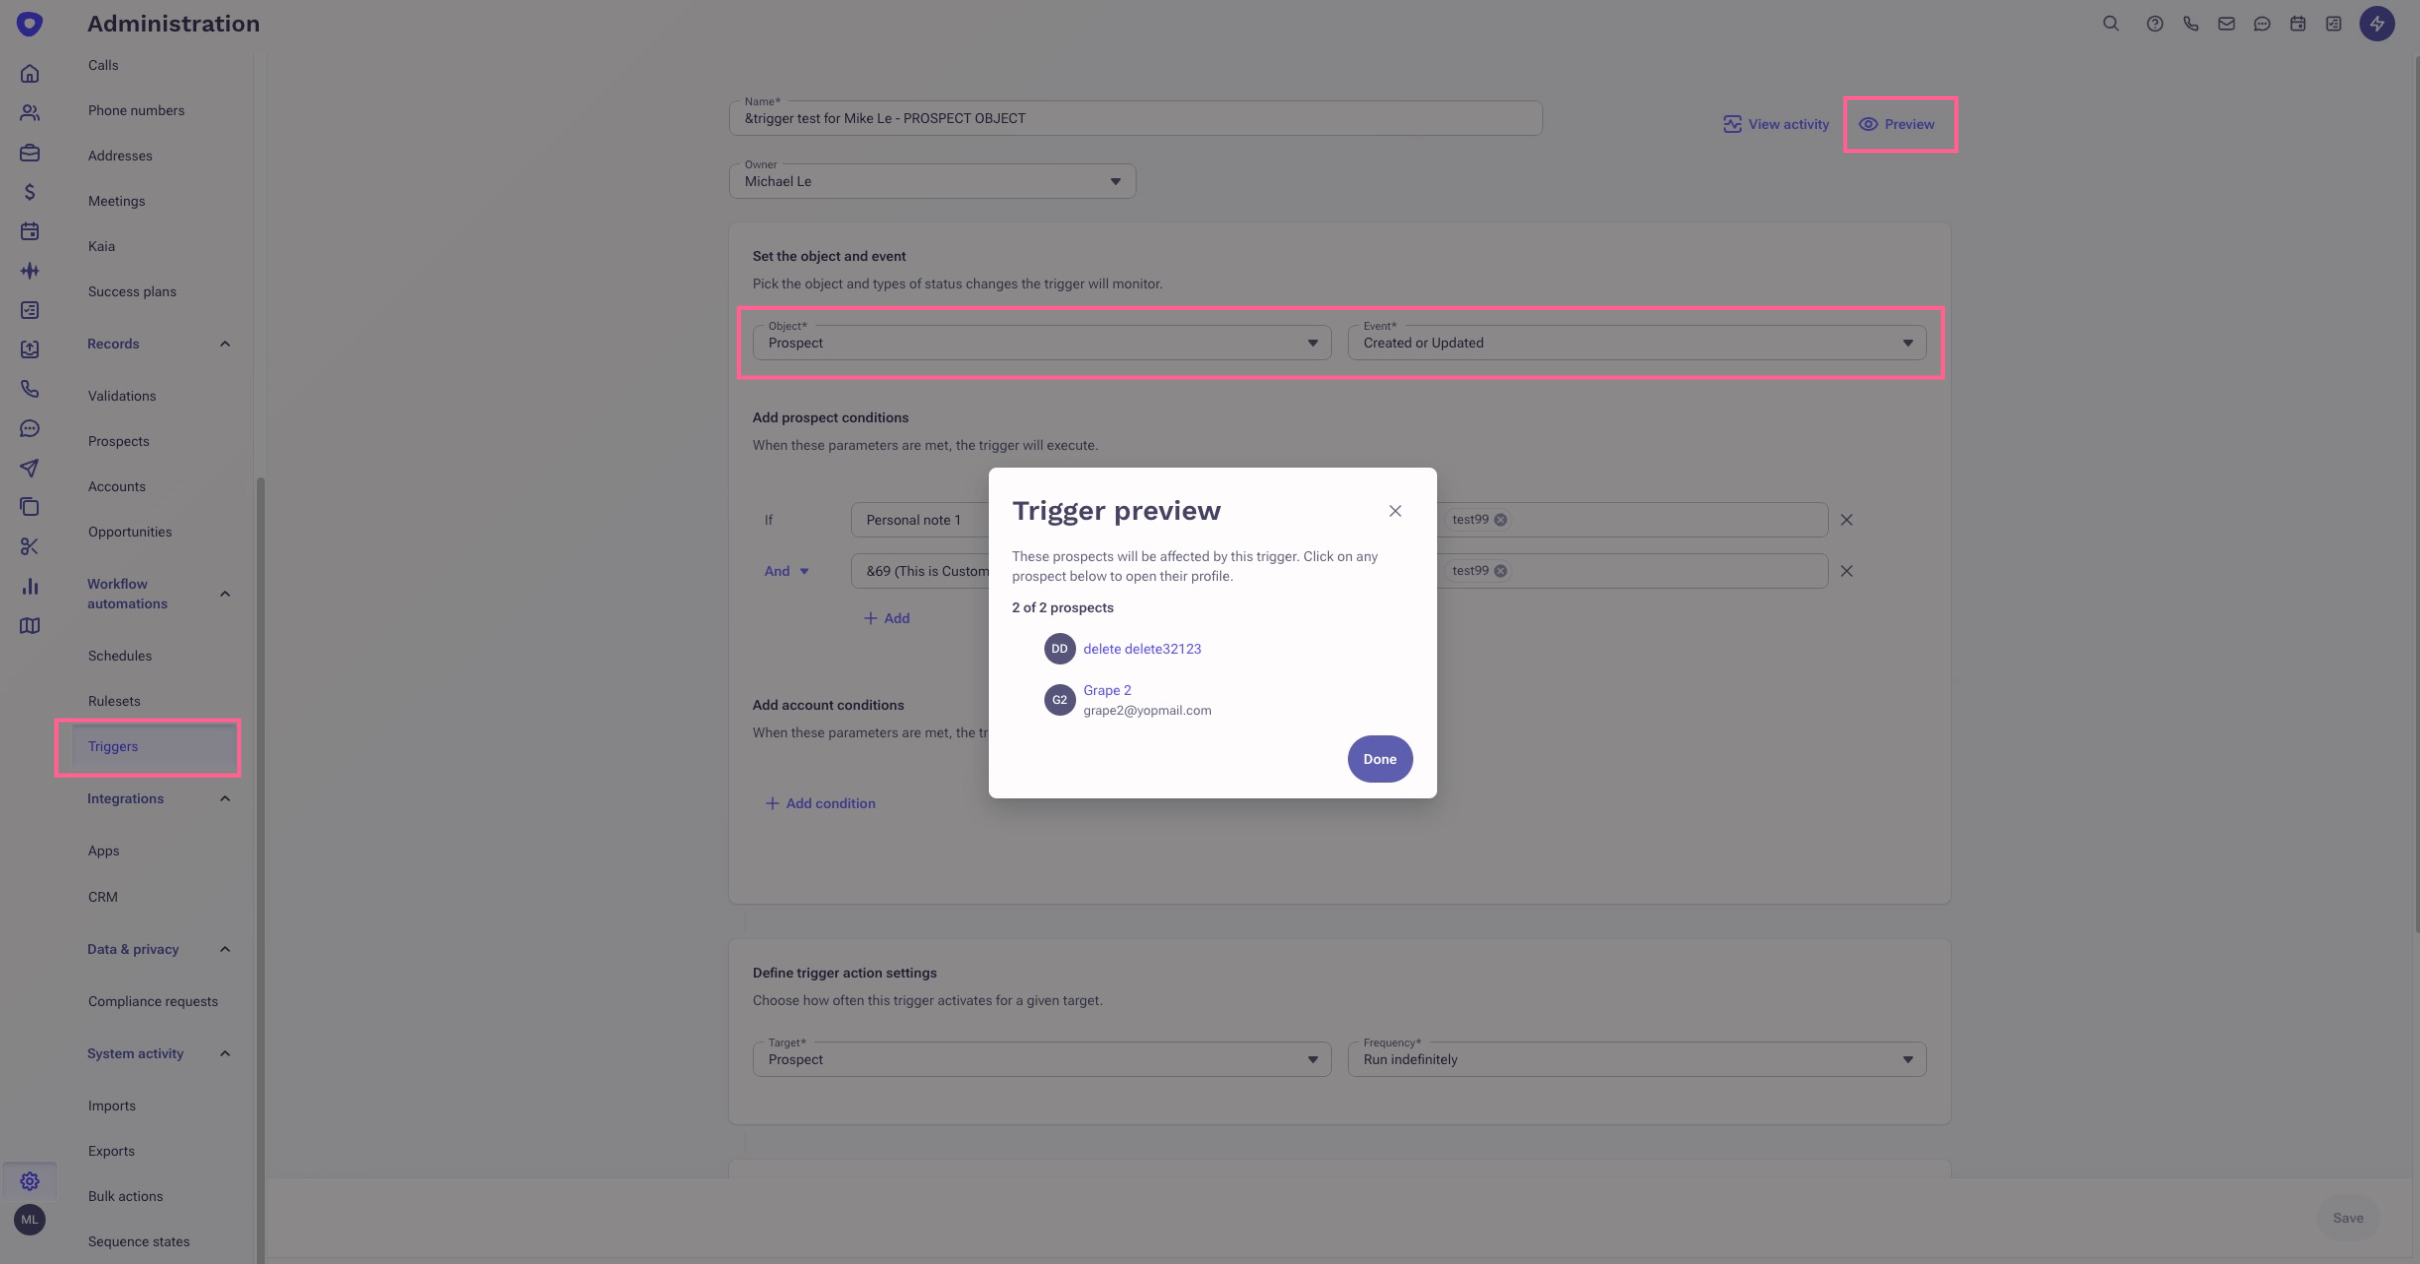Click the dollar sign opportunities icon
Screen dimensions: 2420x1264
(30, 192)
